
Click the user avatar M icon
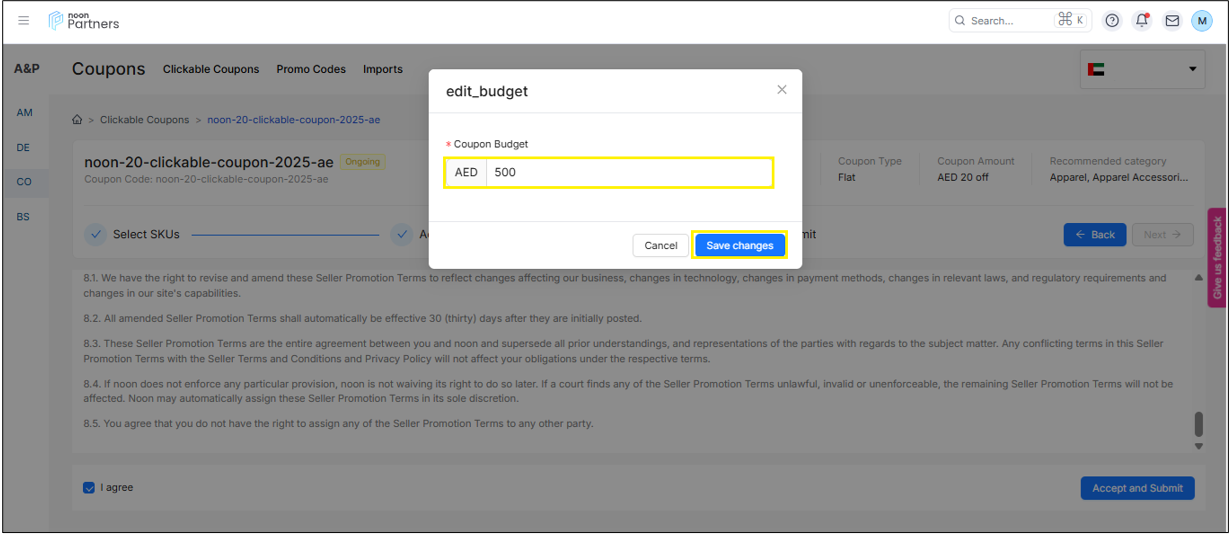1201,20
